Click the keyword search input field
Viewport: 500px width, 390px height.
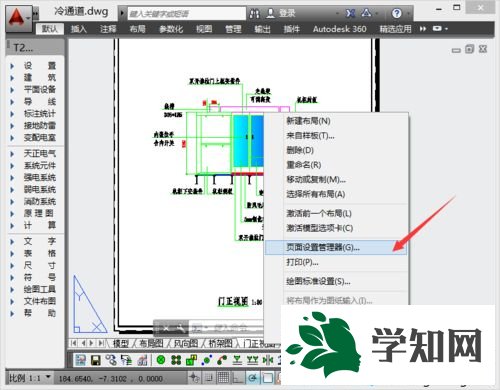tap(187, 14)
